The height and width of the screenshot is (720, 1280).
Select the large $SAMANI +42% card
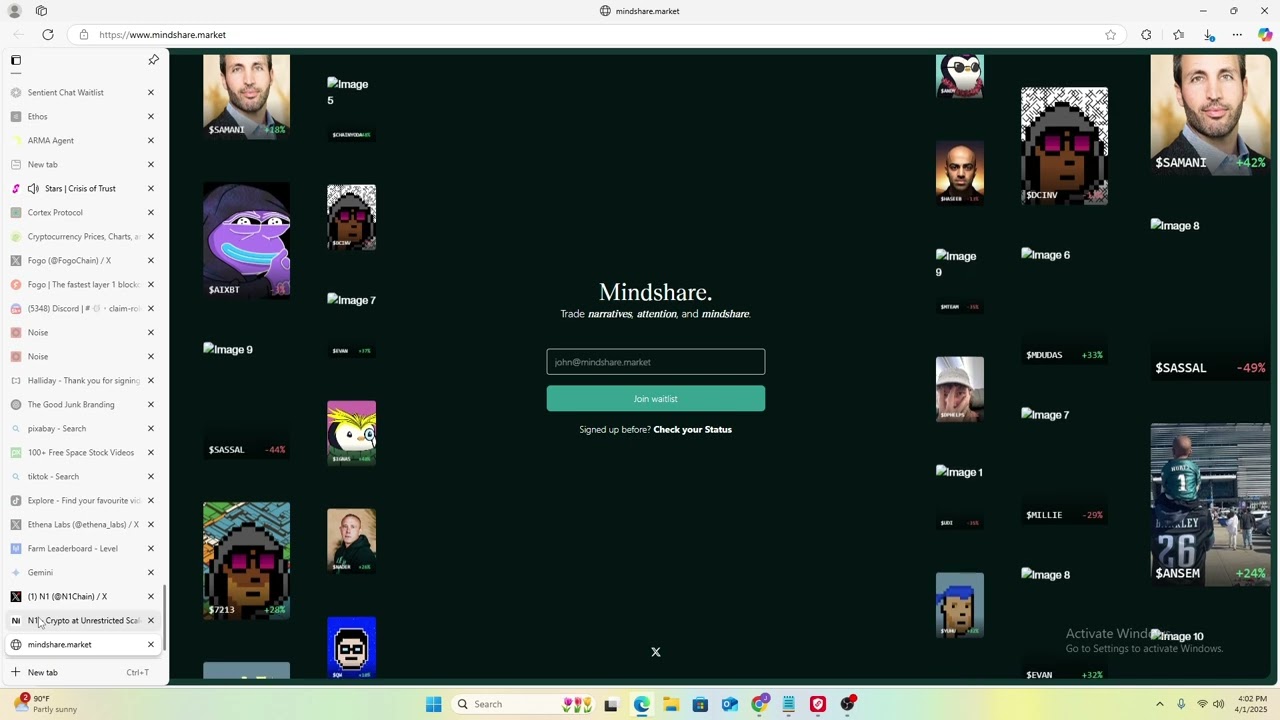point(1210,114)
